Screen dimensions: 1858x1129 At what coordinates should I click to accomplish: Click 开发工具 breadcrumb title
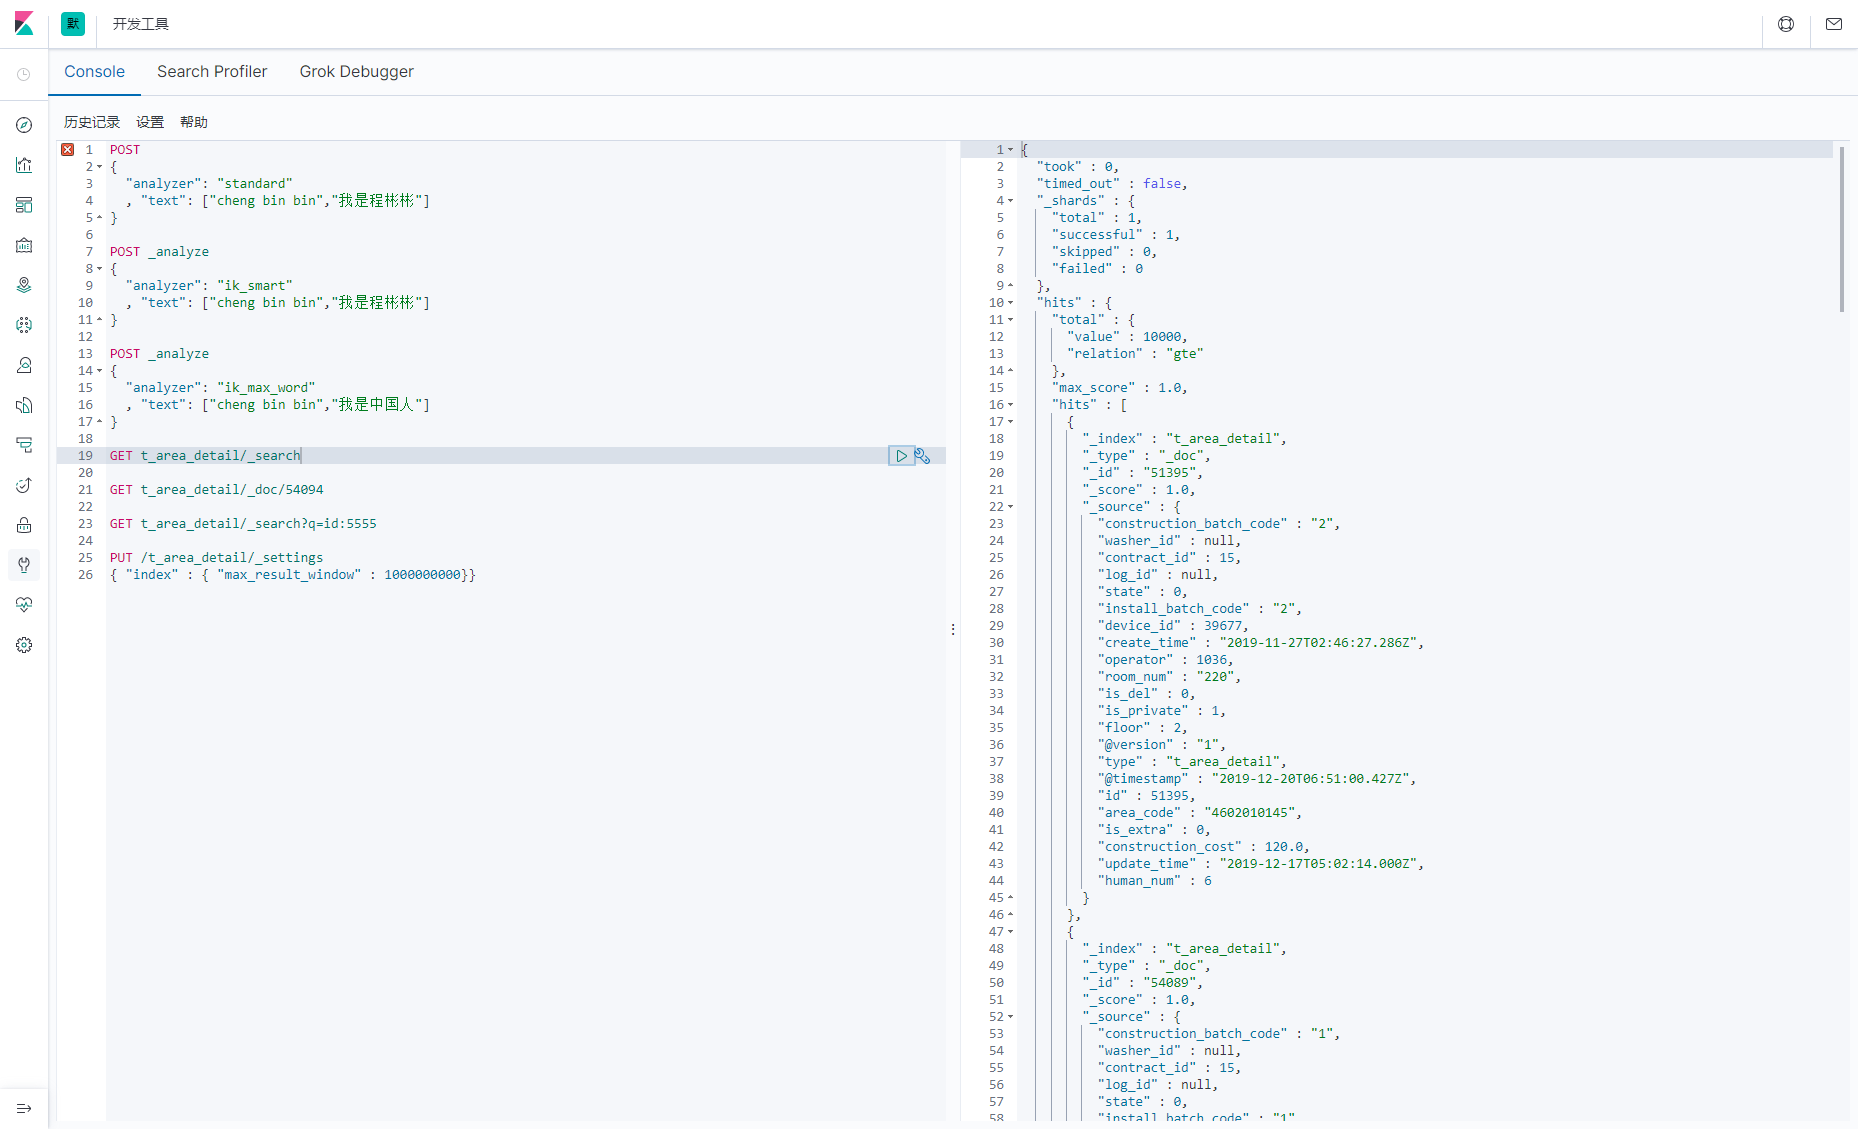pyautogui.click(x=141, y=24)
